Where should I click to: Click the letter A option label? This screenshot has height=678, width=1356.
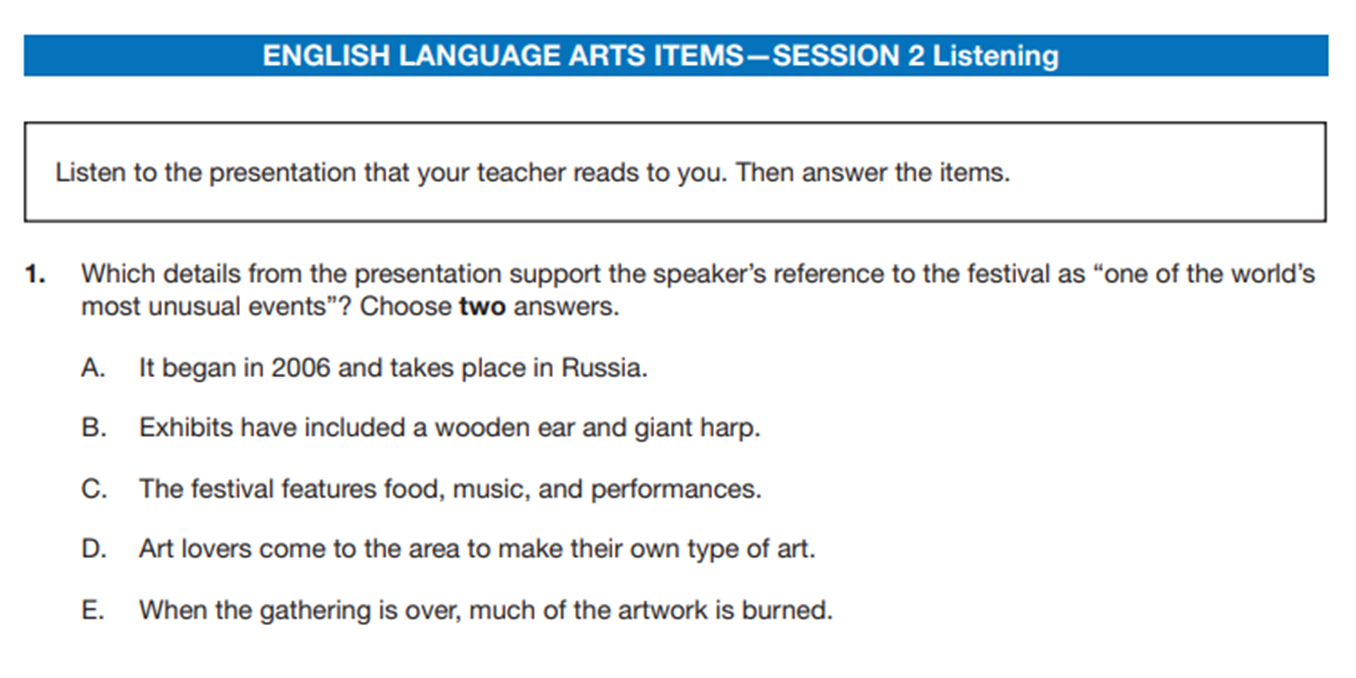click(x=94, y=368)
